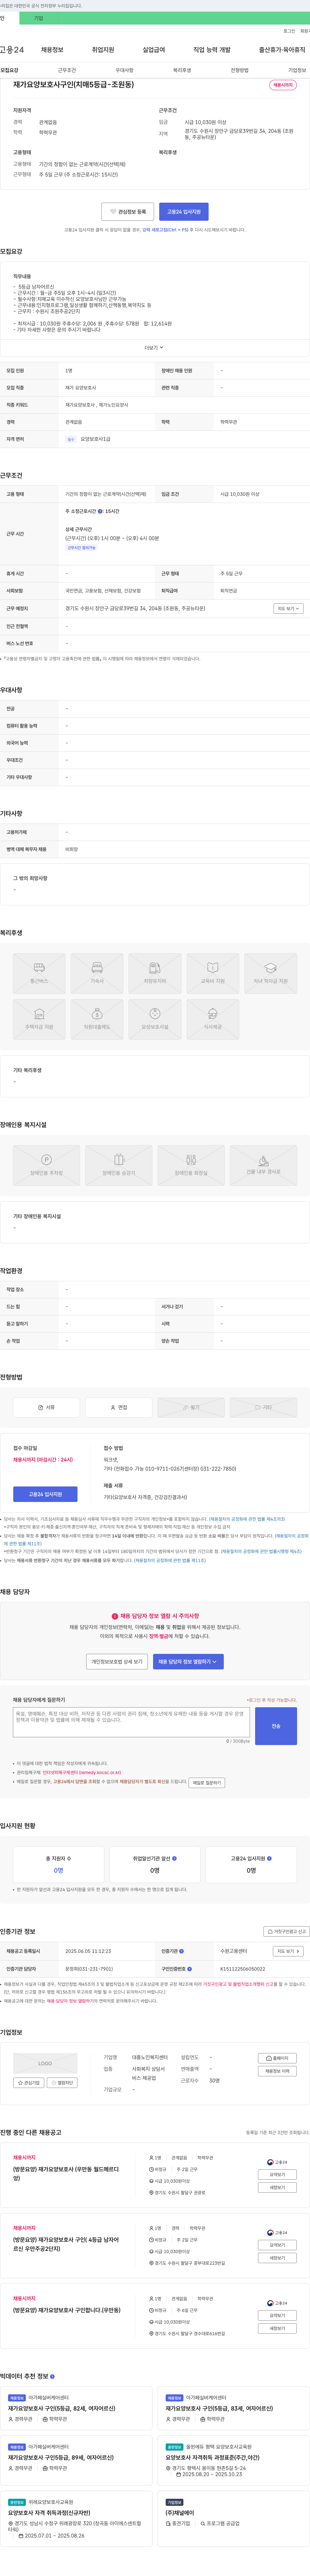Click the company LOGO thumbnail

[x=45, y=2063]
